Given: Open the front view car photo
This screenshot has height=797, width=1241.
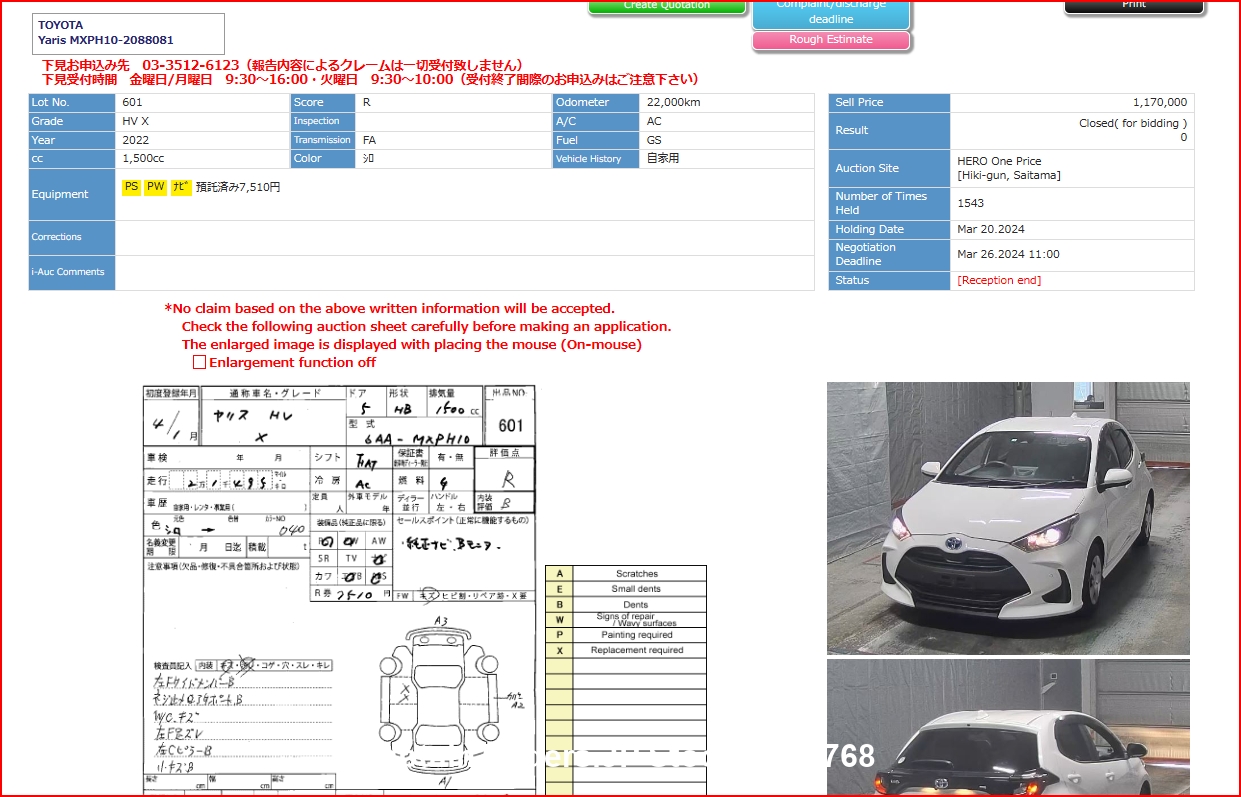Looking at the screenshot, I should coord(1008,518).
